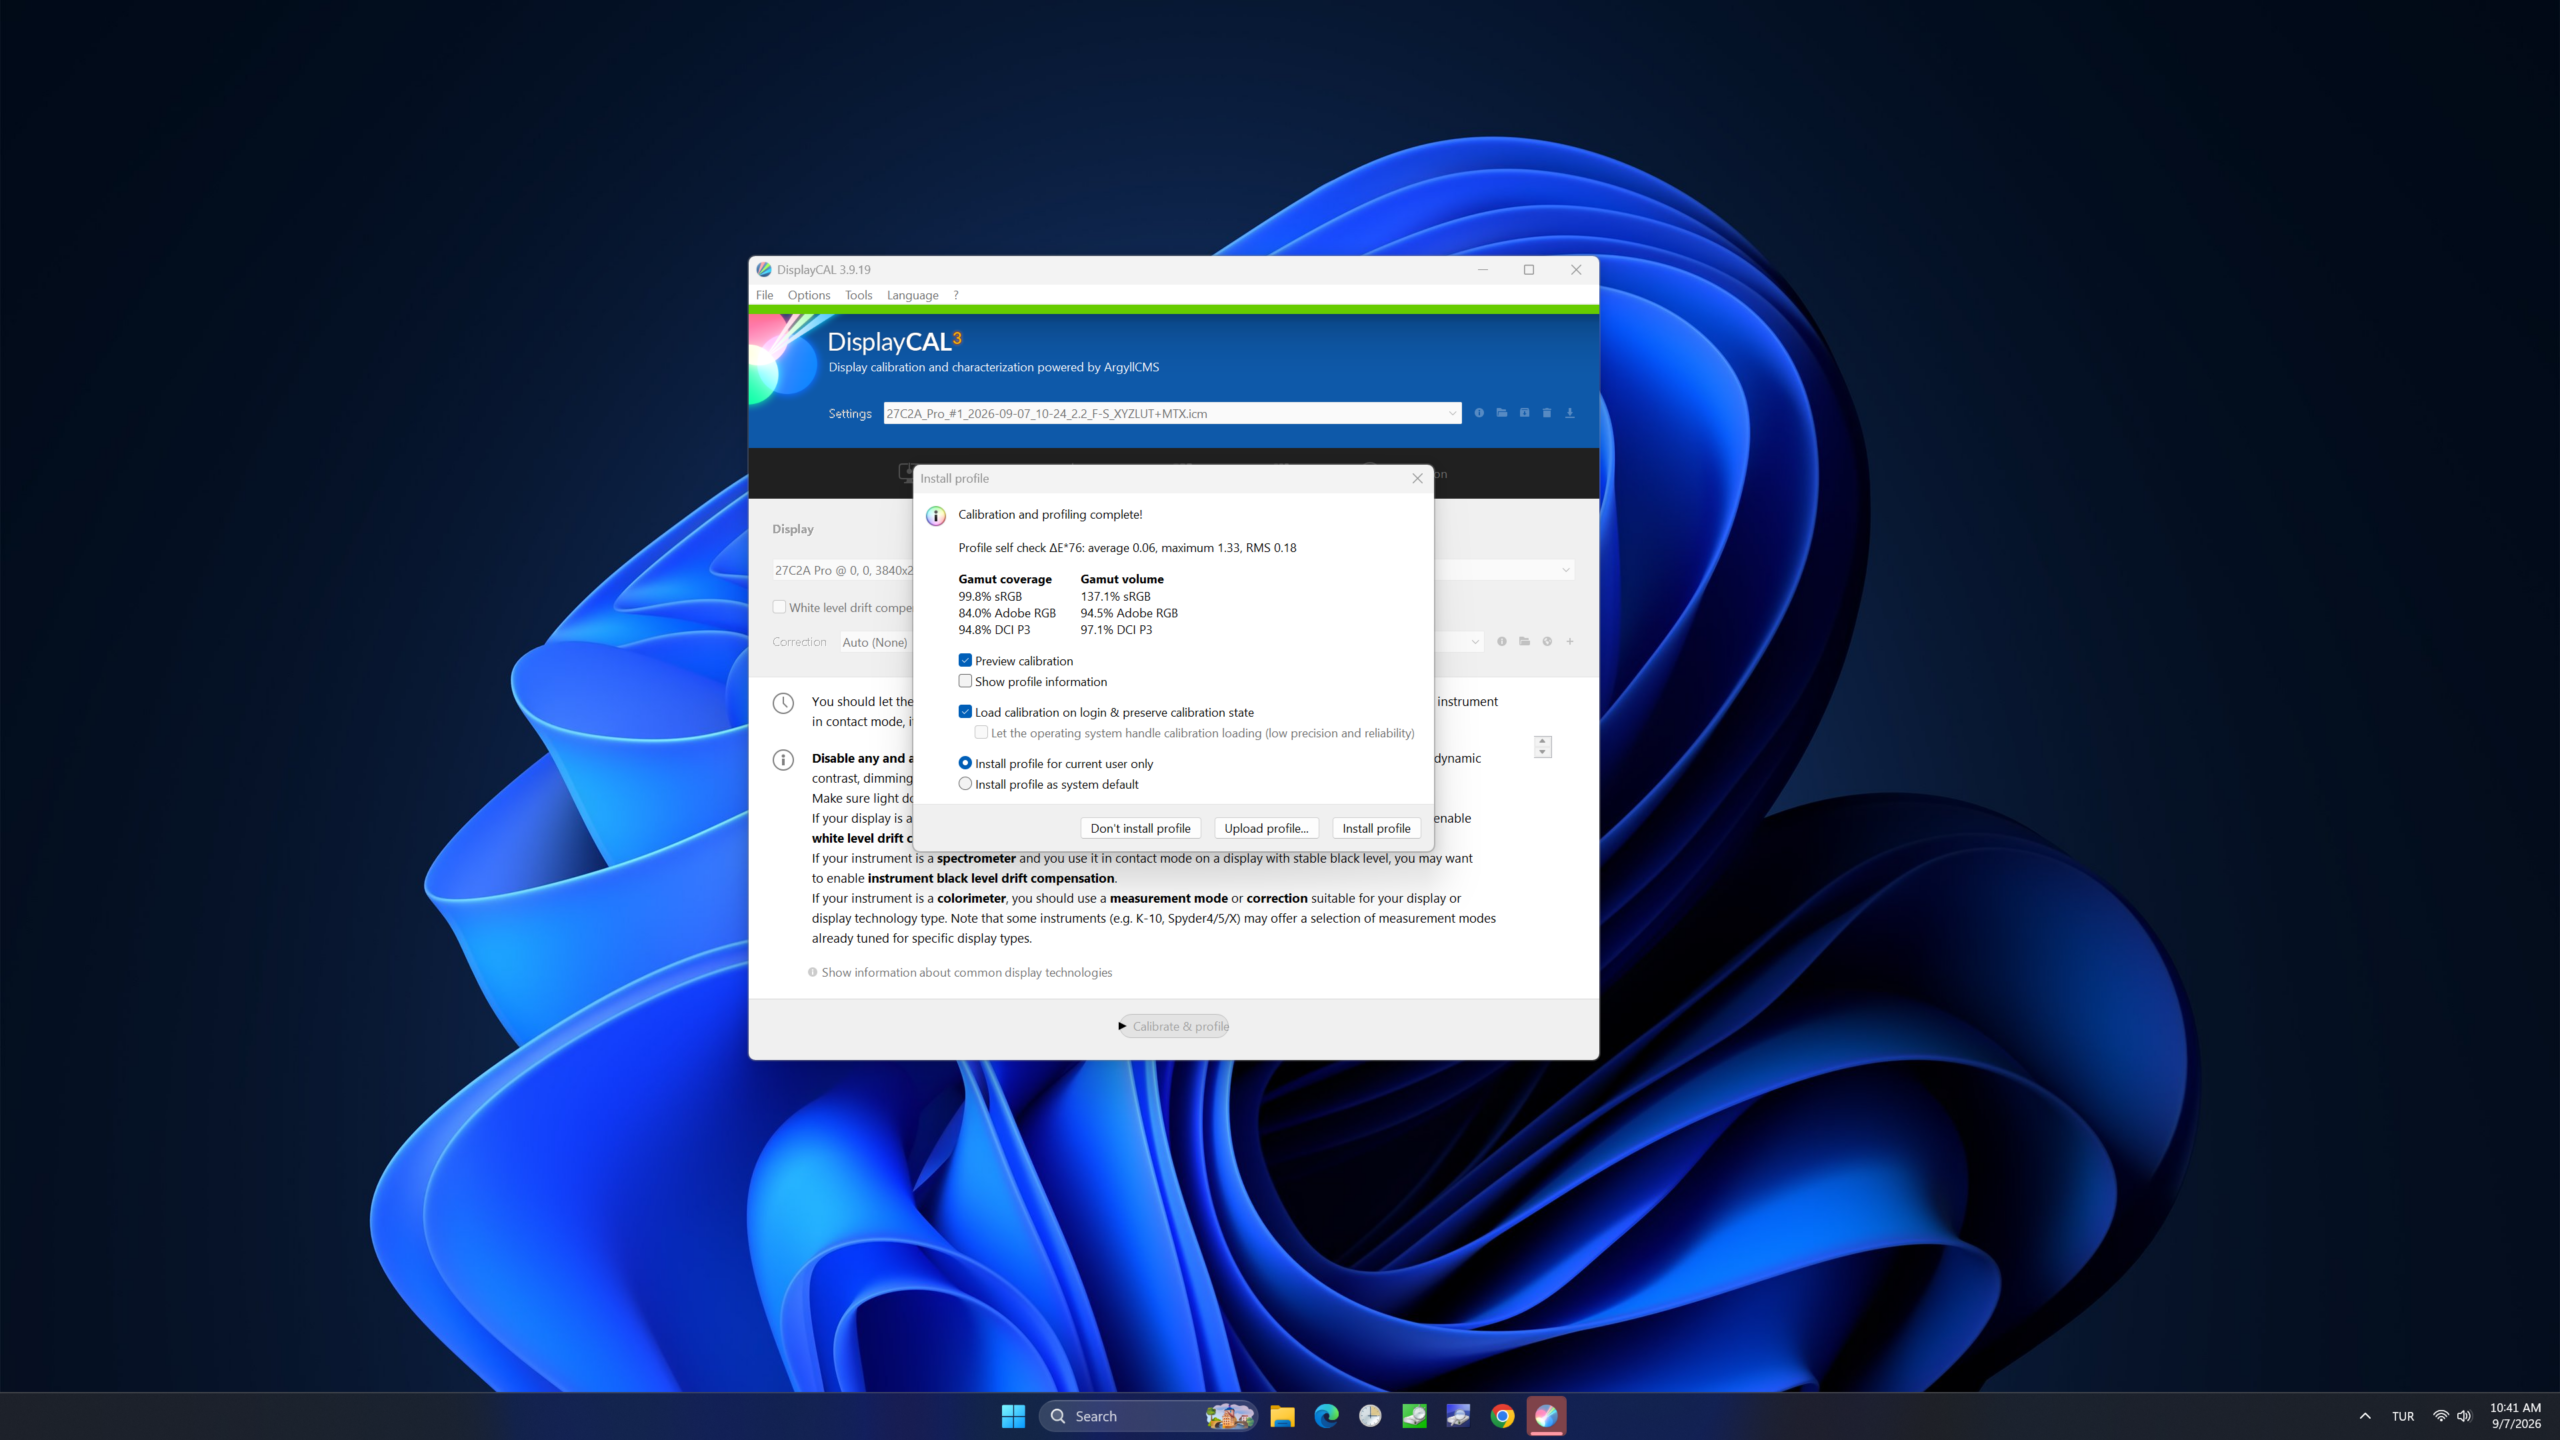Click the TUR language indicator

[x=2403, y=1416]
